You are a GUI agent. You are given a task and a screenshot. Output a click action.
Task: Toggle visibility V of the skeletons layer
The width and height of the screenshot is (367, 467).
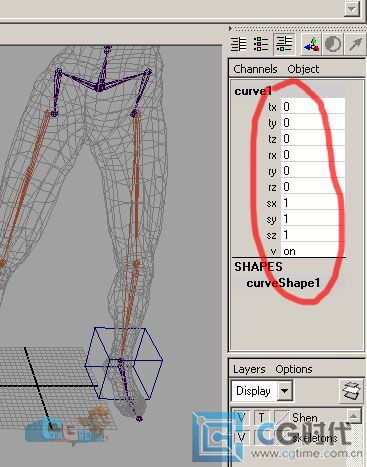pos(241,437)
